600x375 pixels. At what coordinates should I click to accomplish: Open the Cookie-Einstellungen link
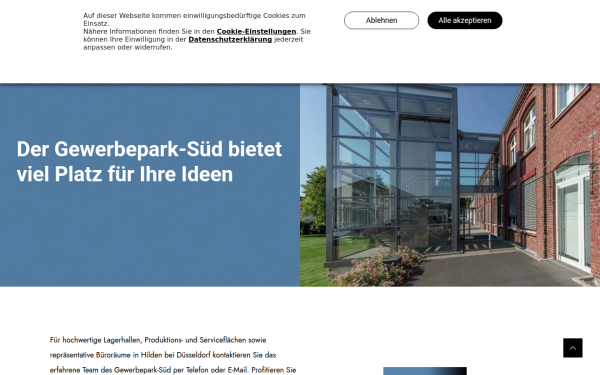click(256, 31)
